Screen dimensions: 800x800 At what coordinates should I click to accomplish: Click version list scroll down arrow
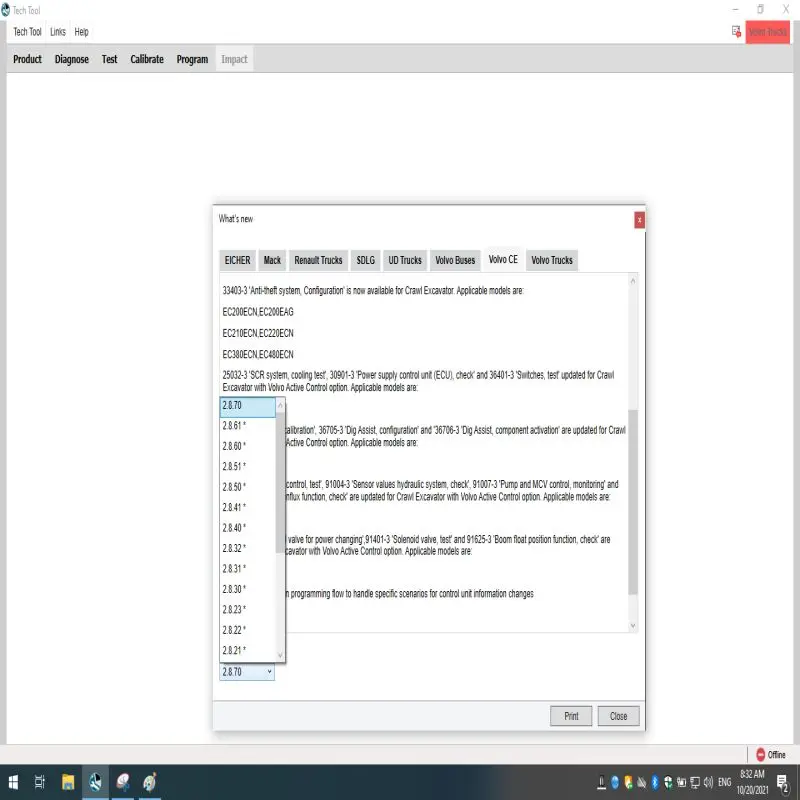click(x=280, y=655)
